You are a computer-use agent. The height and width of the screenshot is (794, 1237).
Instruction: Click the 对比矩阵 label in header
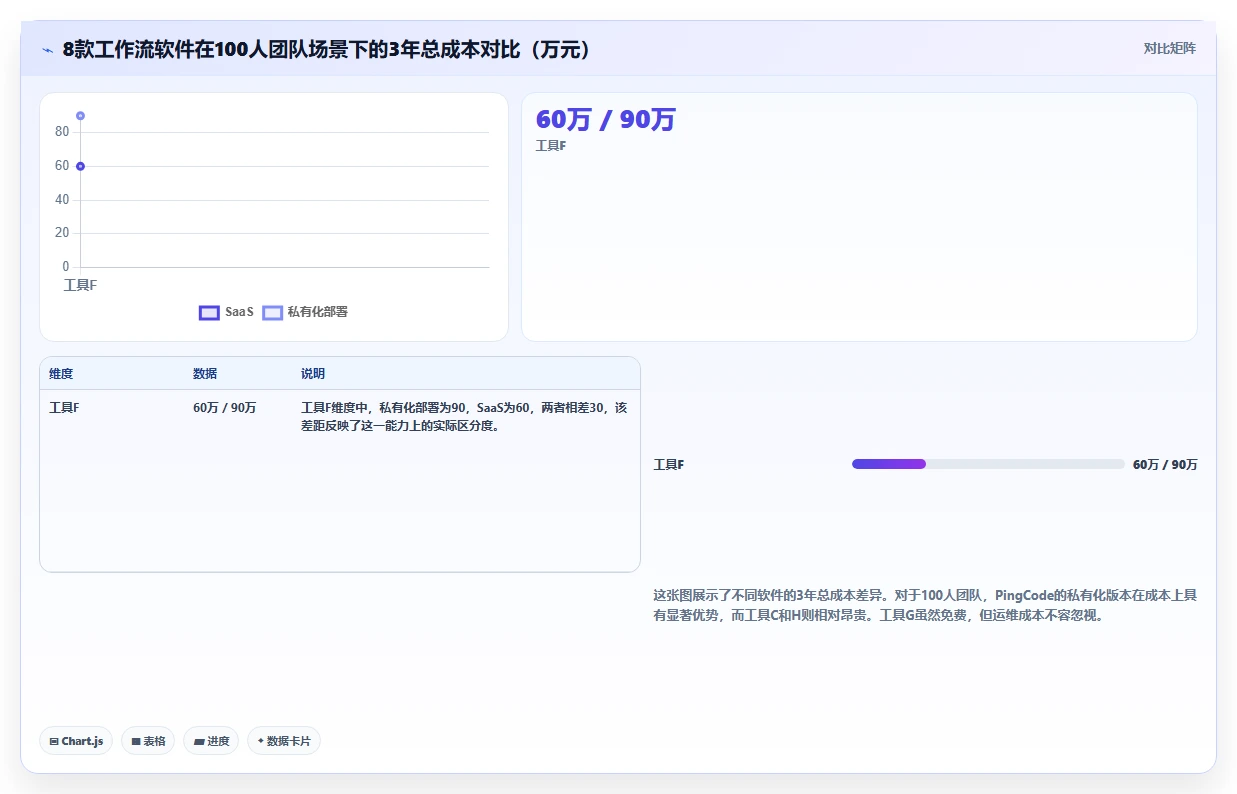(1170, 48)
